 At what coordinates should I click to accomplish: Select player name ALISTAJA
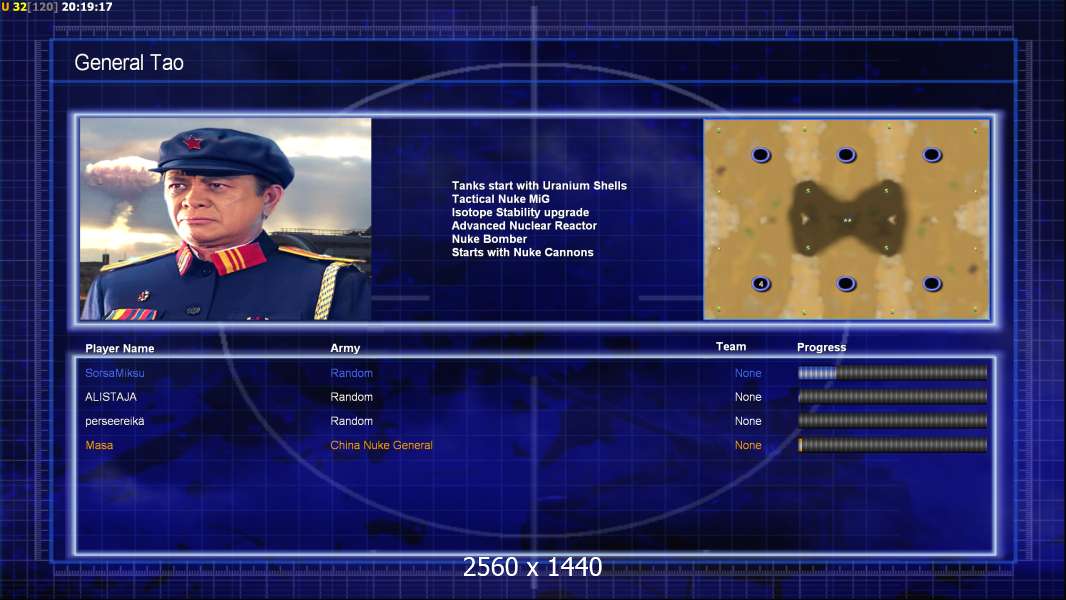111,397
